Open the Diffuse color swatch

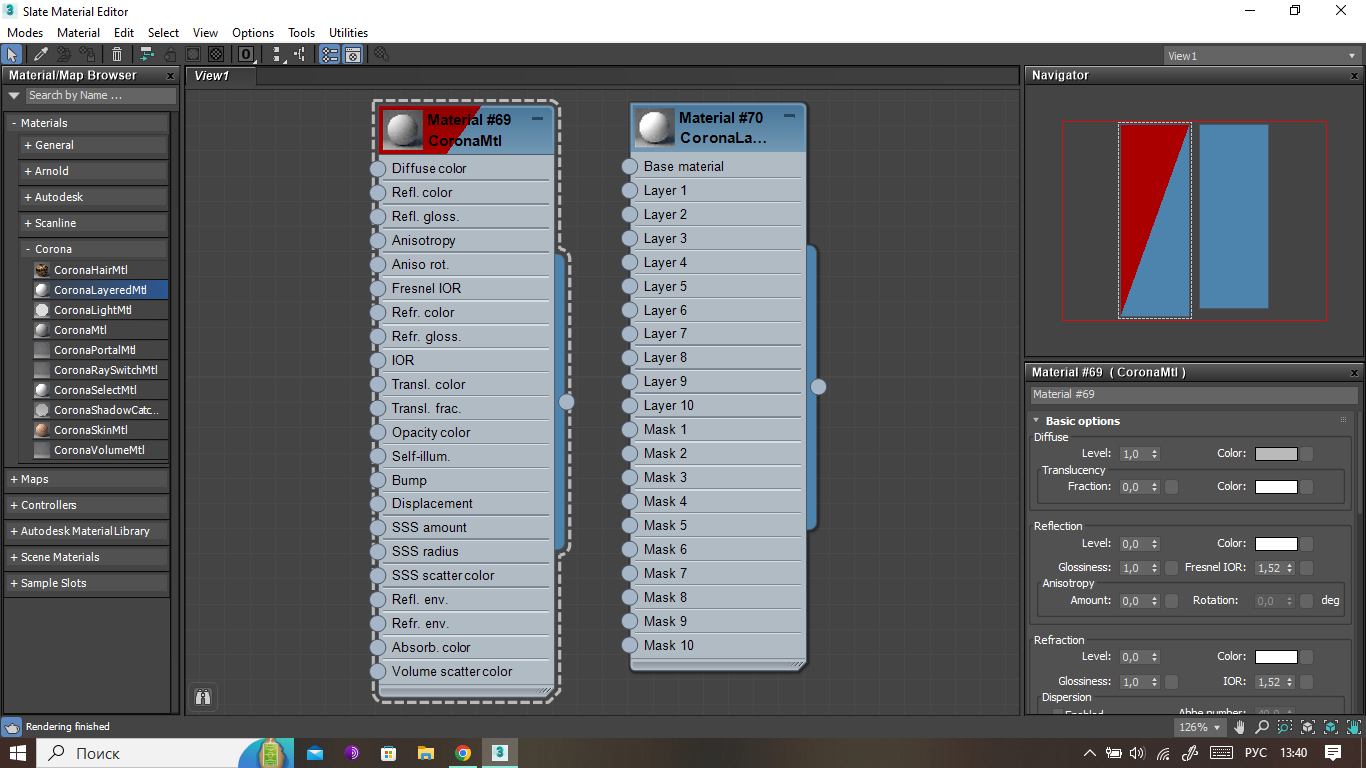point(1276,454)
